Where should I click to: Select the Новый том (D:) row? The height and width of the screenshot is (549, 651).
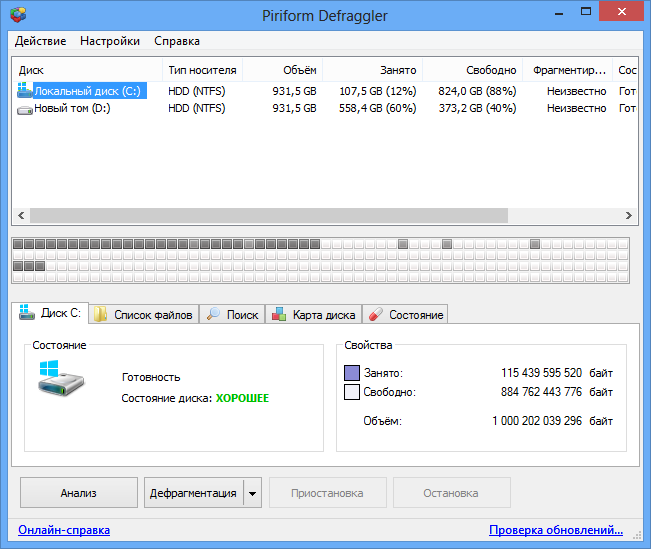point(325,108)
